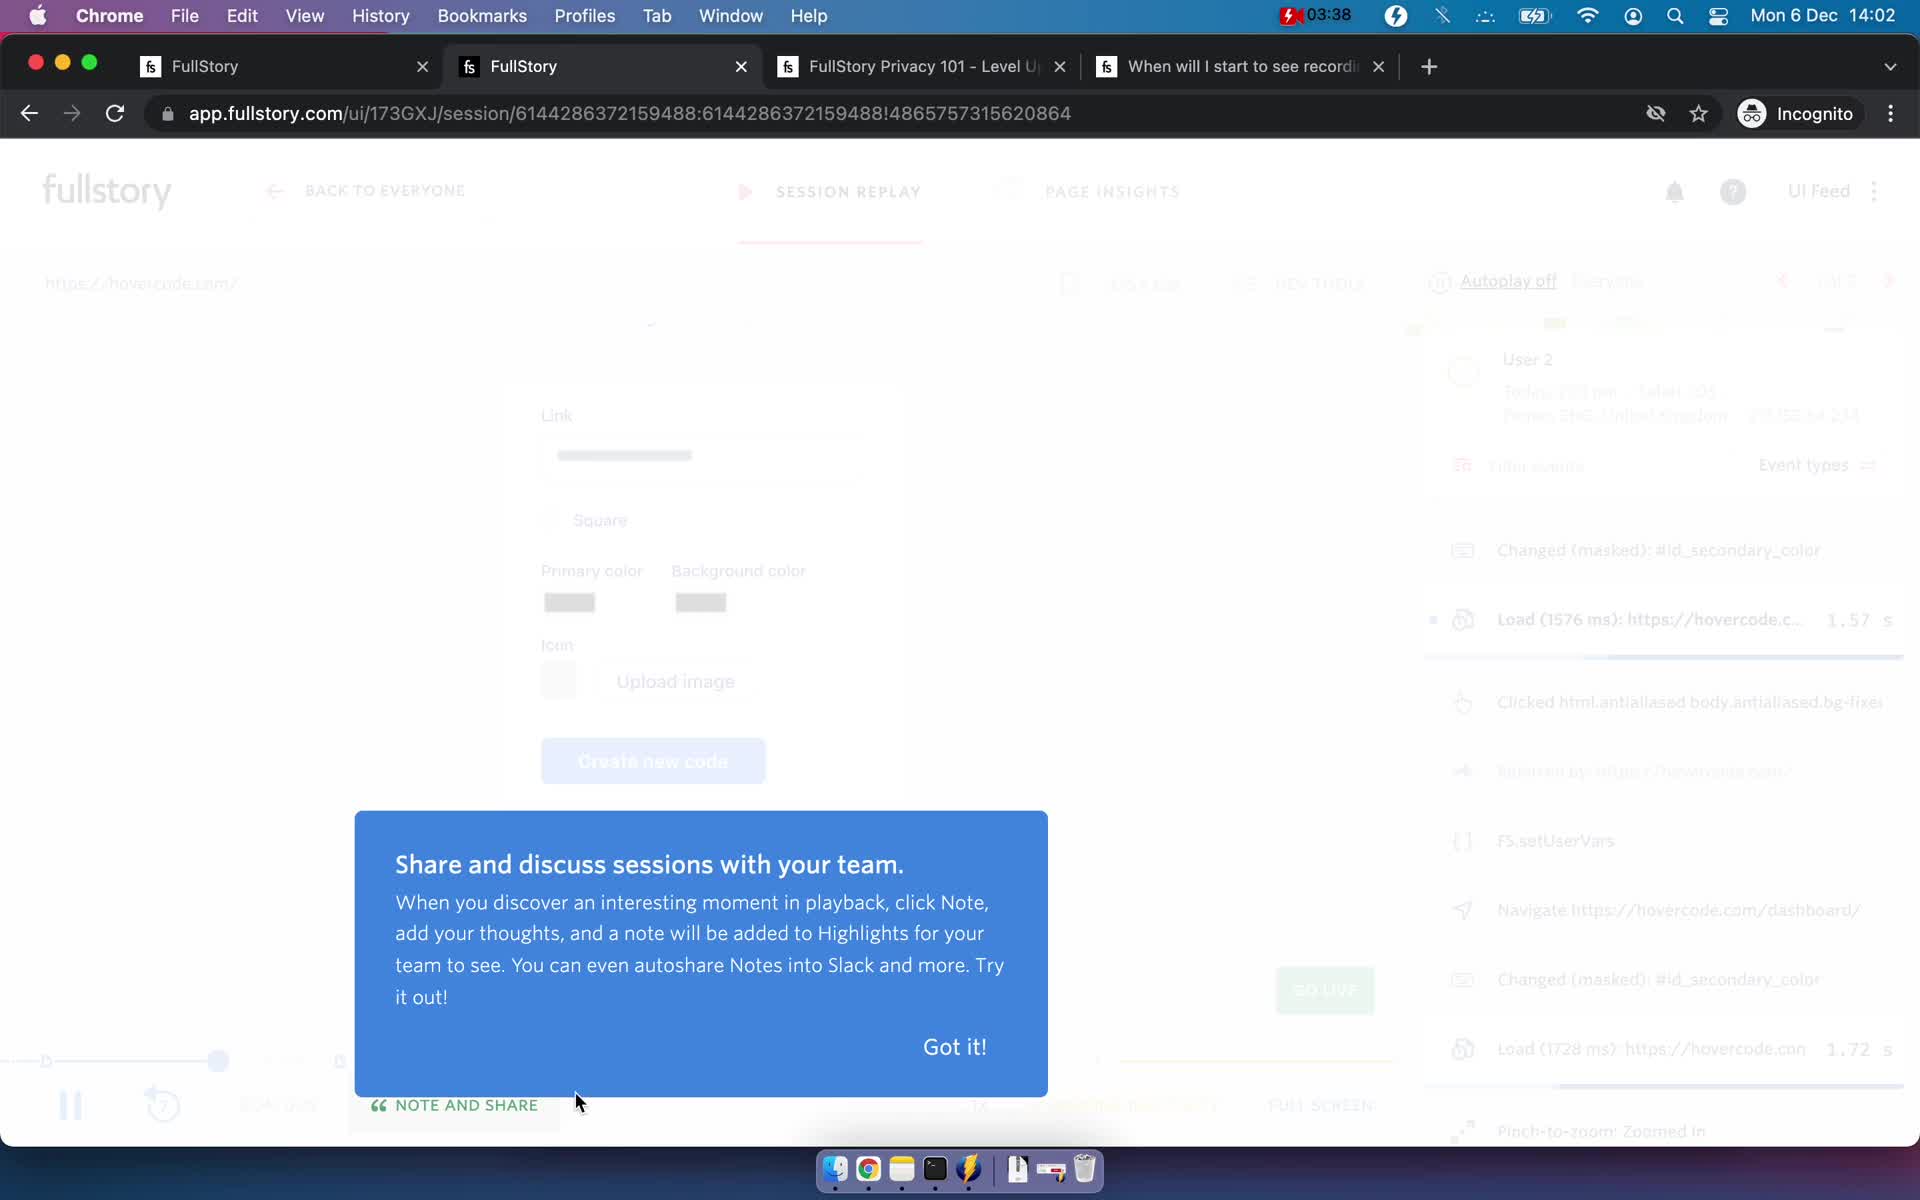Image resolution: width=1920 pixels, height=1200 pixels.
Task: Open Page Insights panel
Action: coord(1113,191)
